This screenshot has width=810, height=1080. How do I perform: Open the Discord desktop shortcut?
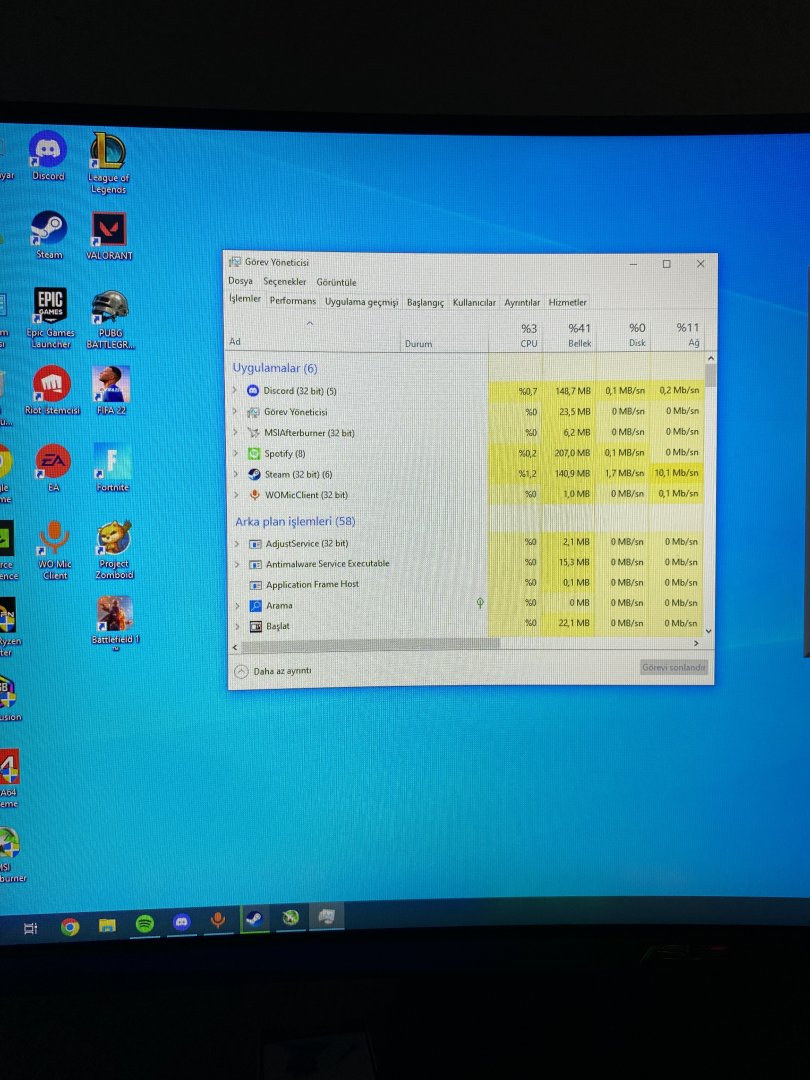pos(48,156)
